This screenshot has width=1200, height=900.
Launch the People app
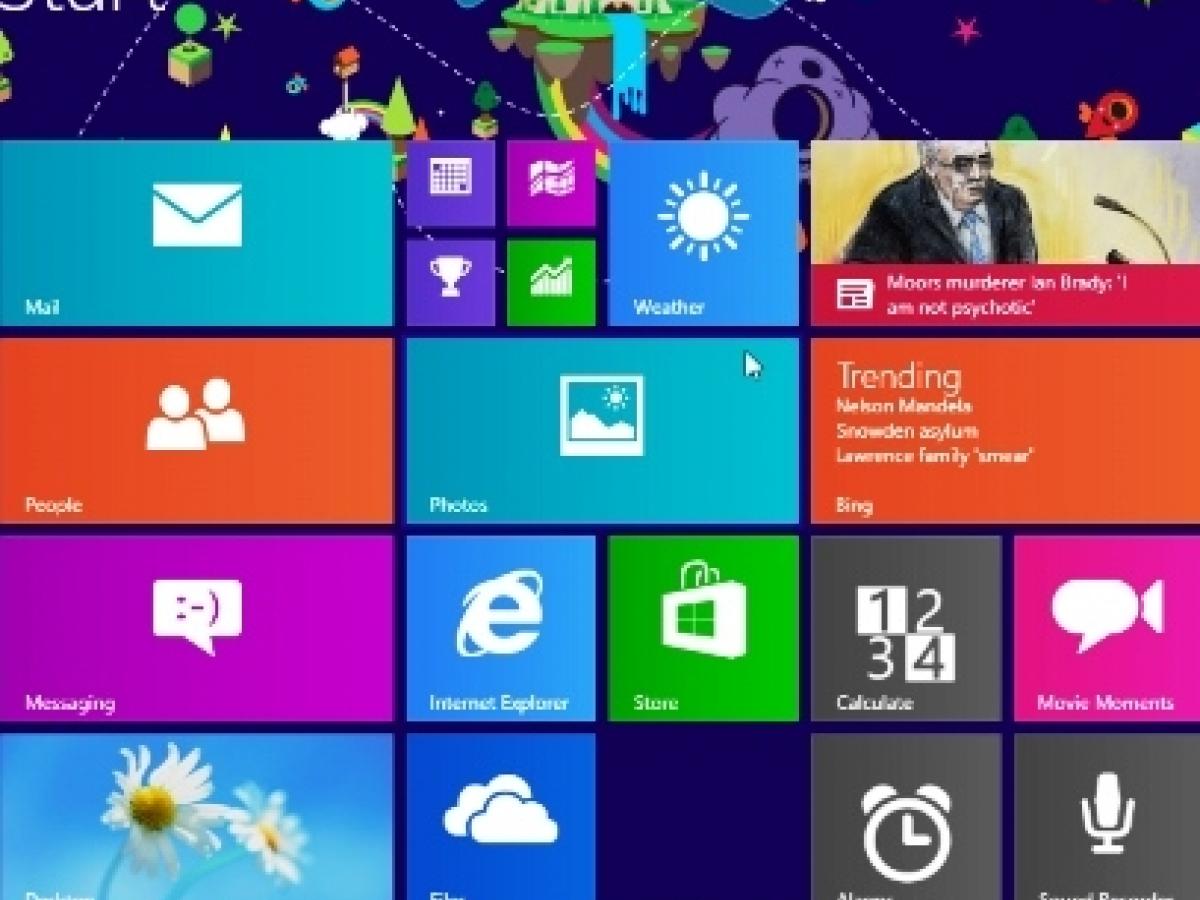click(197, 432)
